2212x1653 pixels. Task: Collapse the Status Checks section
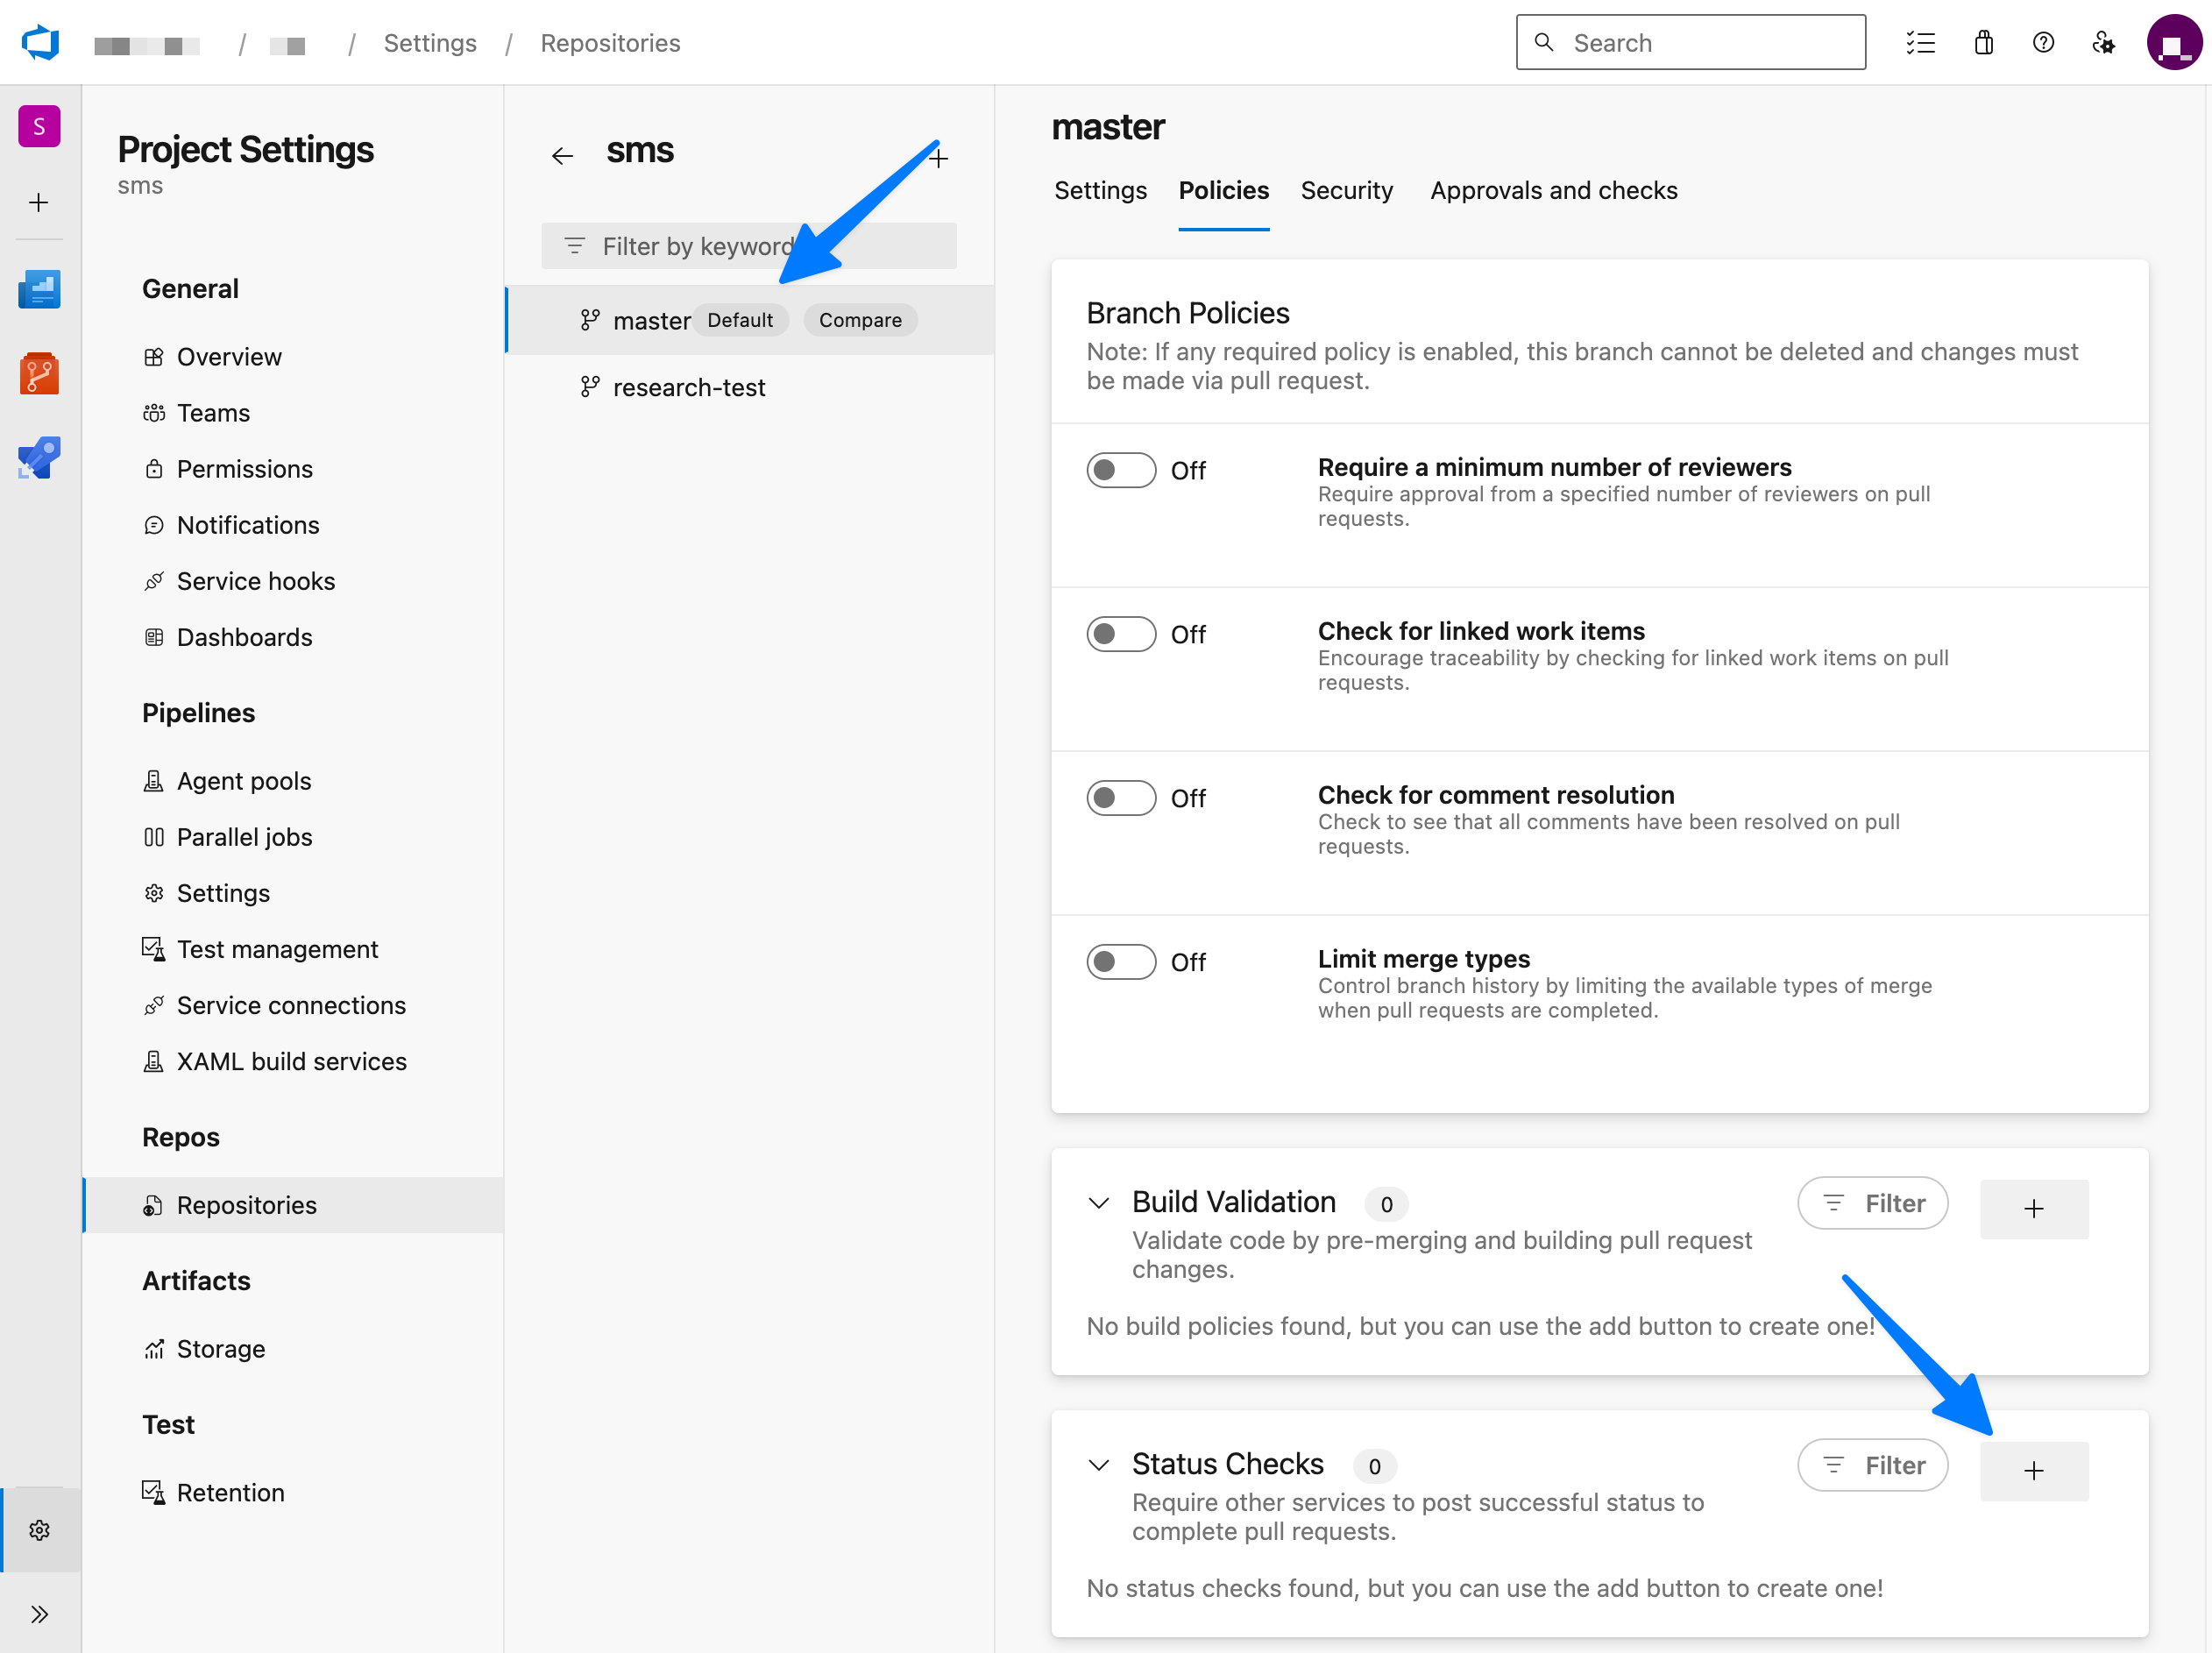point(1099,1464)
